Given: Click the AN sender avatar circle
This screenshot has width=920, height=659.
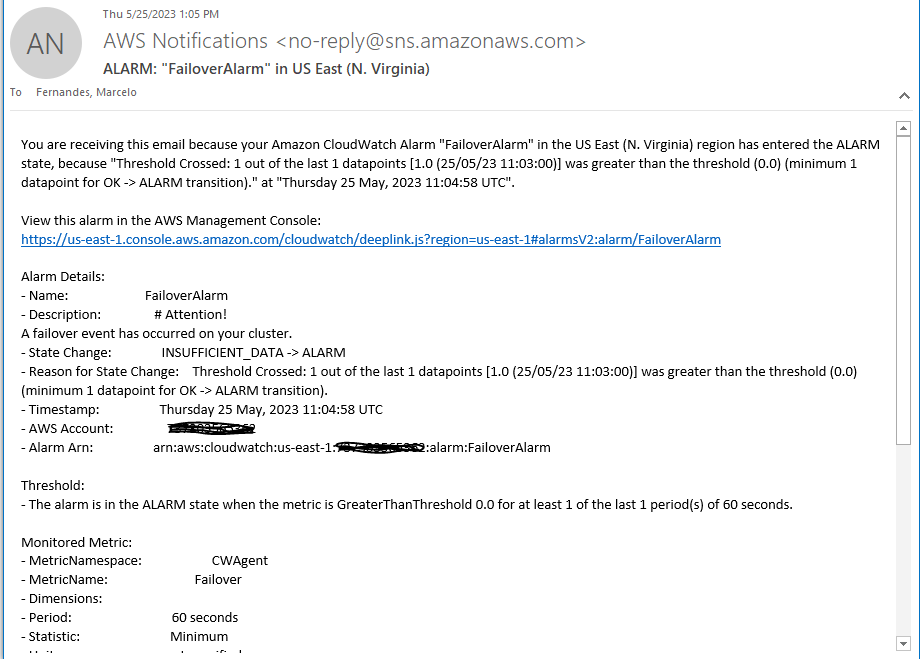Looking at the screenshot, I should pos(45,42).
